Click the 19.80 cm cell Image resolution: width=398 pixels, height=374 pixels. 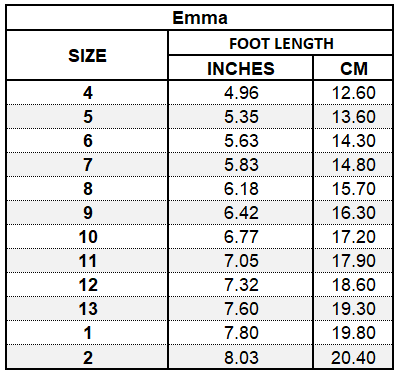(353, 333)
